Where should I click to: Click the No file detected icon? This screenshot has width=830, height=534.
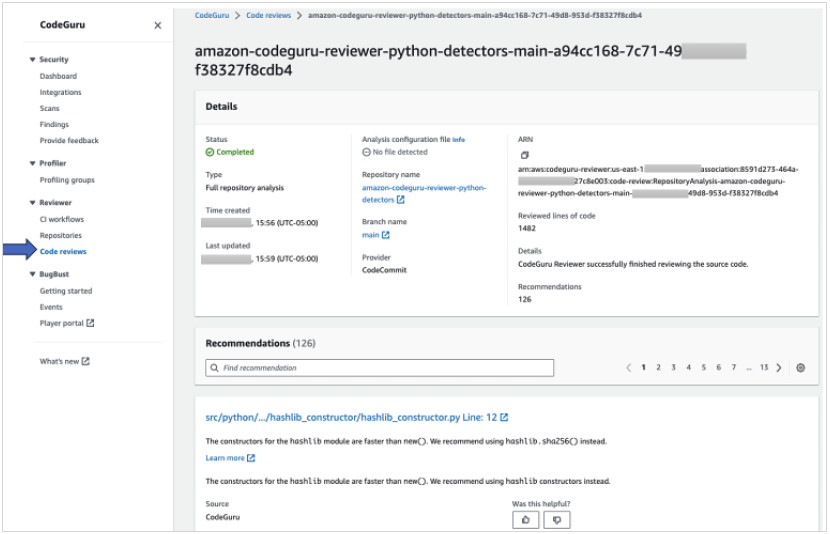click(366, 152)
